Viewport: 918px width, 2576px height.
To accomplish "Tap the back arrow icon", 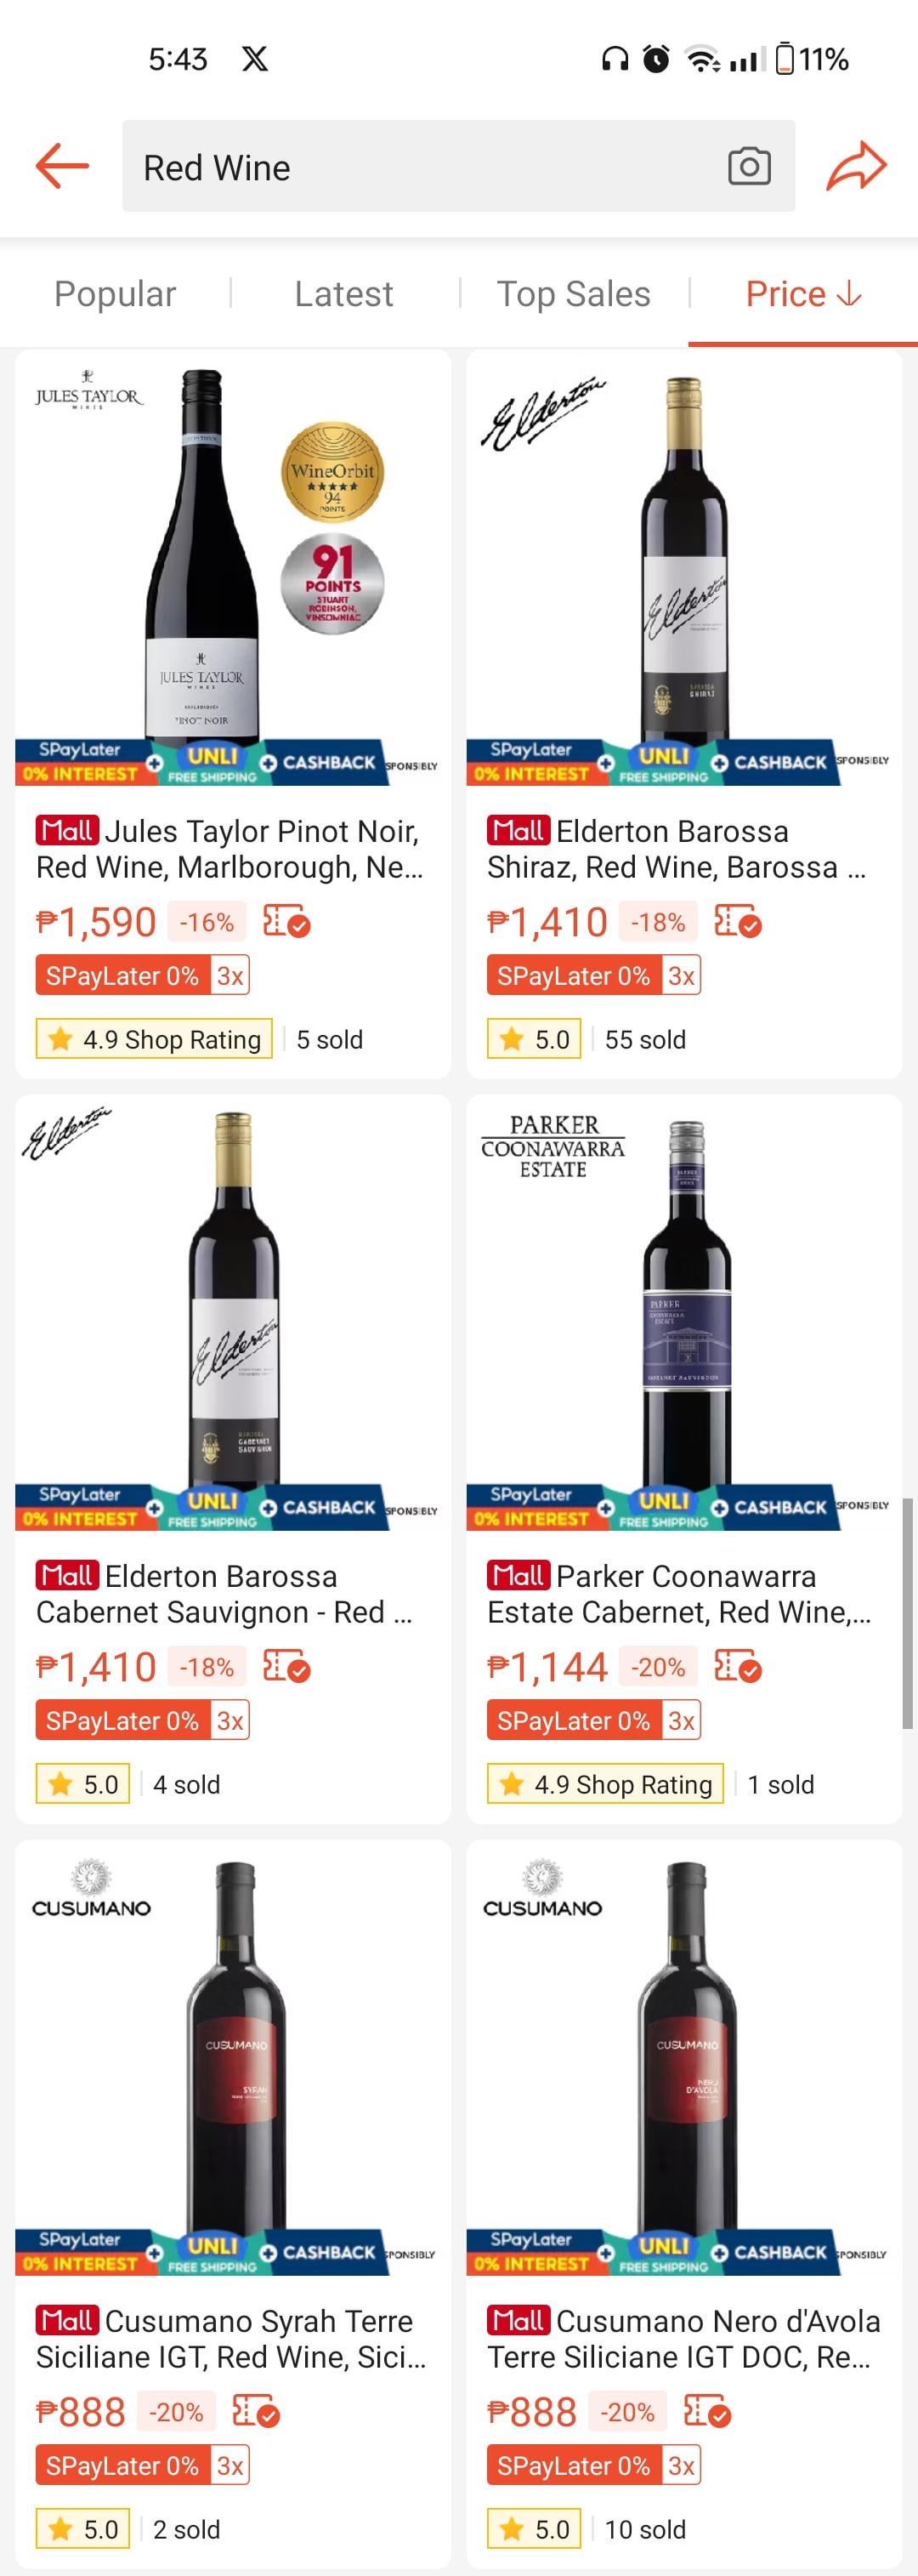I will click(x=62, y=166).
